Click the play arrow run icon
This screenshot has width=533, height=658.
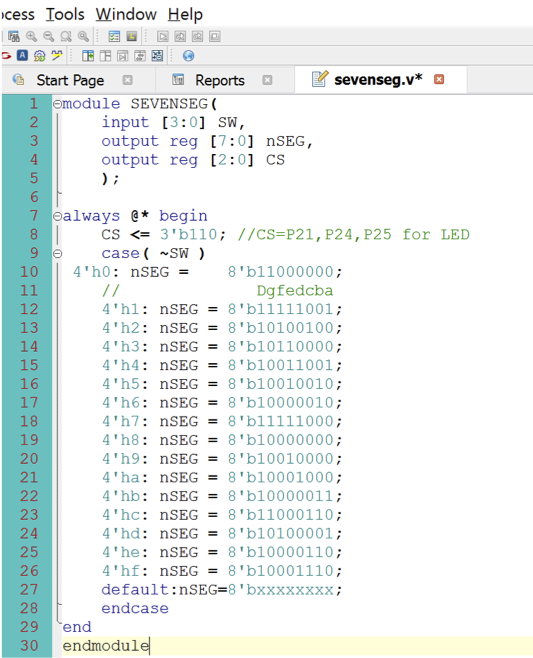(x=163, y=37)
